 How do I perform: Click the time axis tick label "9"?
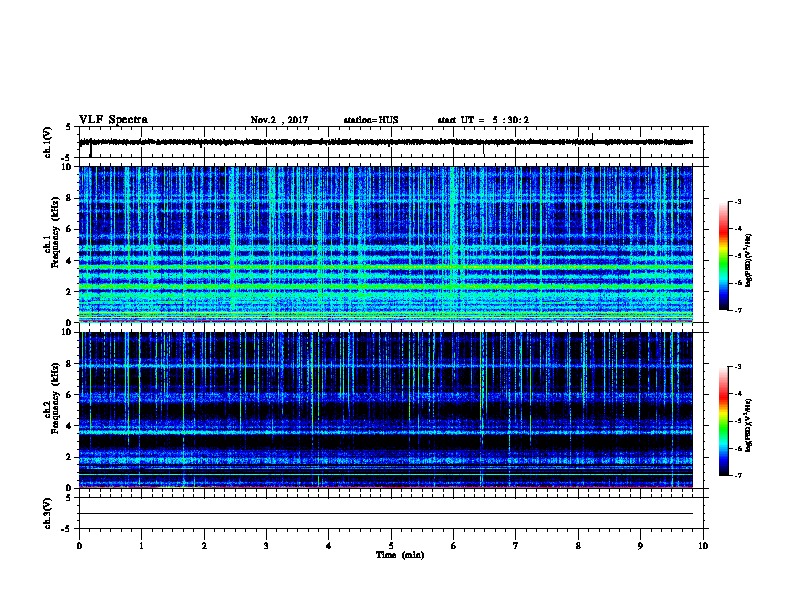pyautogui.click(x=640, y=546)
